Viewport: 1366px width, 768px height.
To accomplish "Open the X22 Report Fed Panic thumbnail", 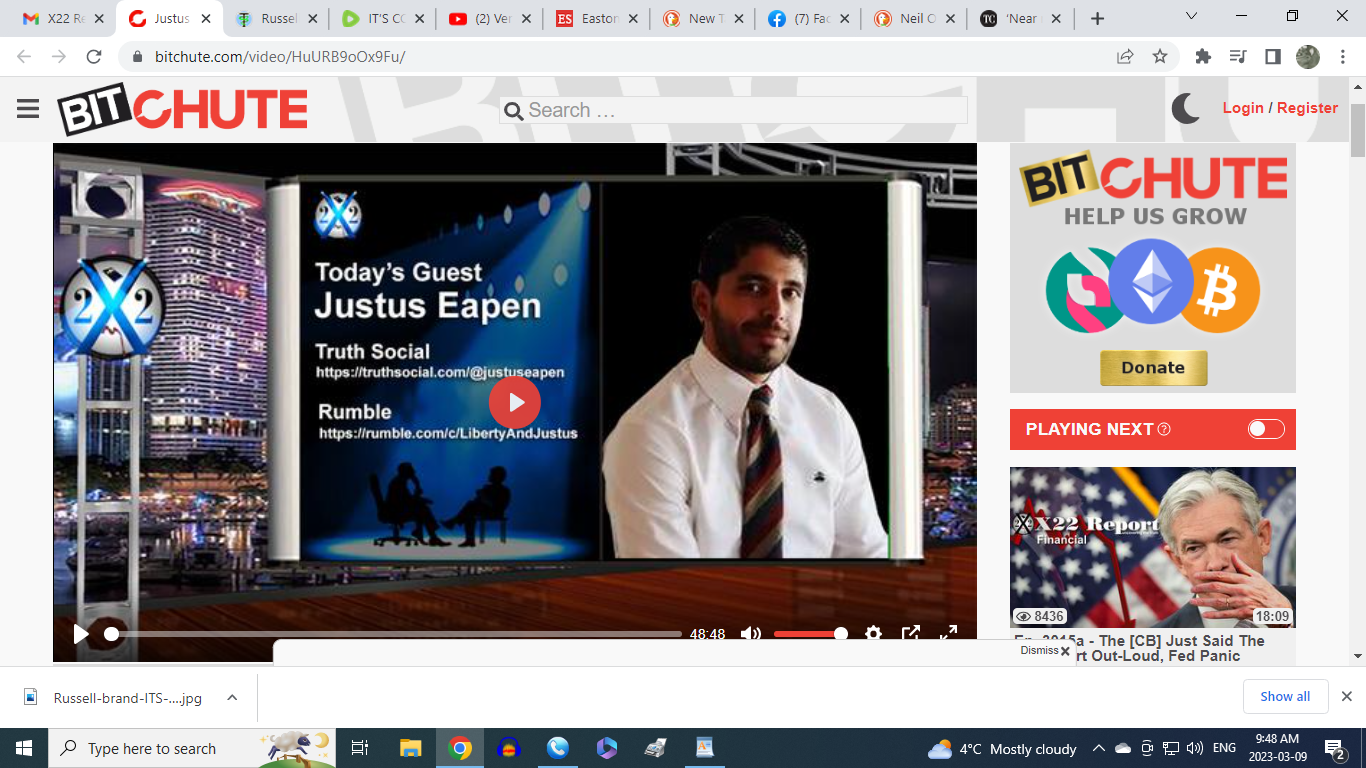I will [1152, 547].
